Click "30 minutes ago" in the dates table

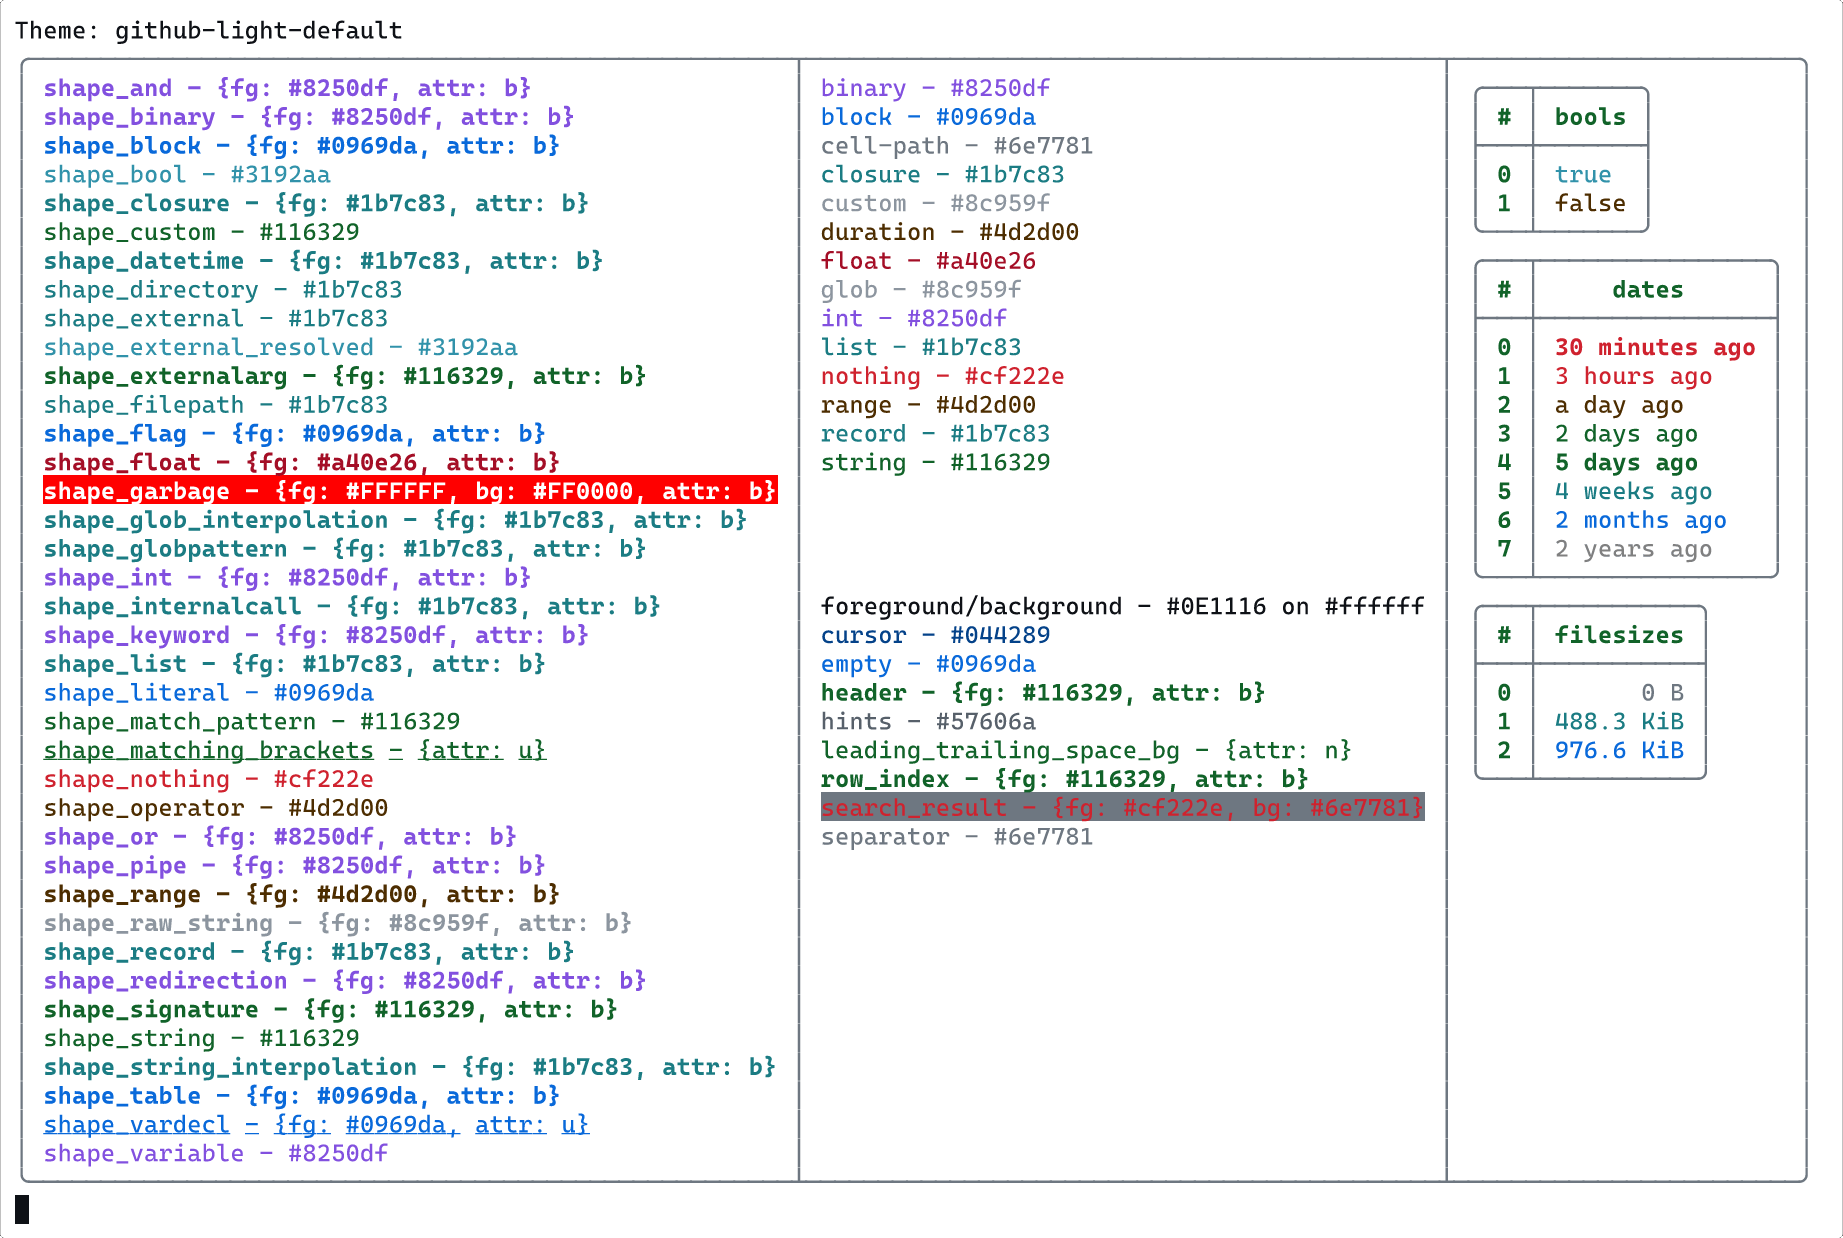click(x=1654, y=348)
